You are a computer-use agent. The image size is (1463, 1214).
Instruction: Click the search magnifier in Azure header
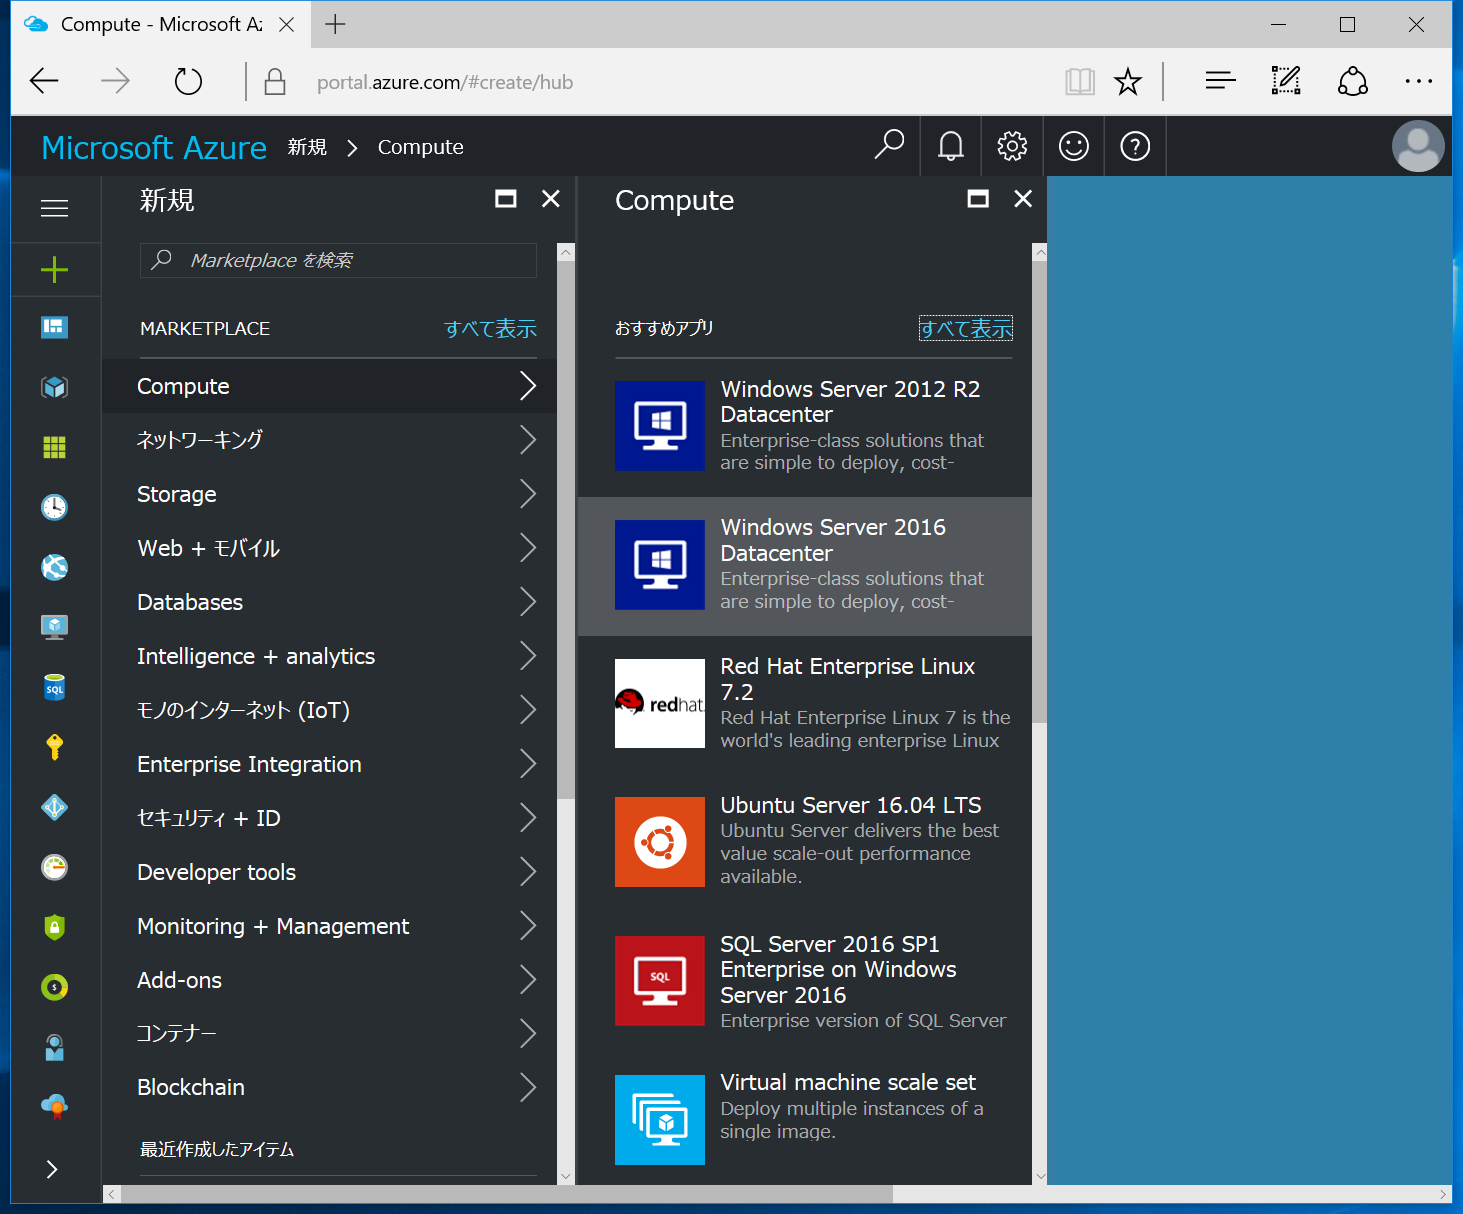889,146
